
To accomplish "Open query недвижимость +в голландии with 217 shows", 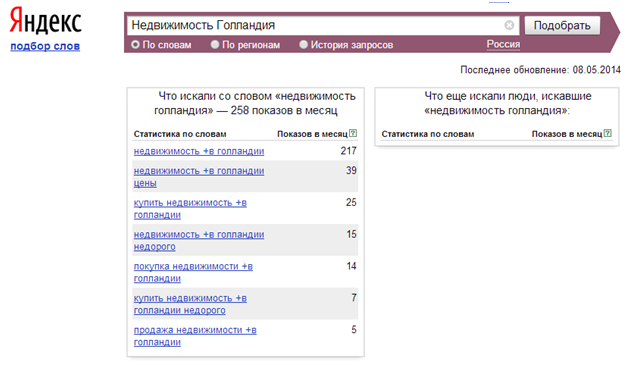I will 199,151.
